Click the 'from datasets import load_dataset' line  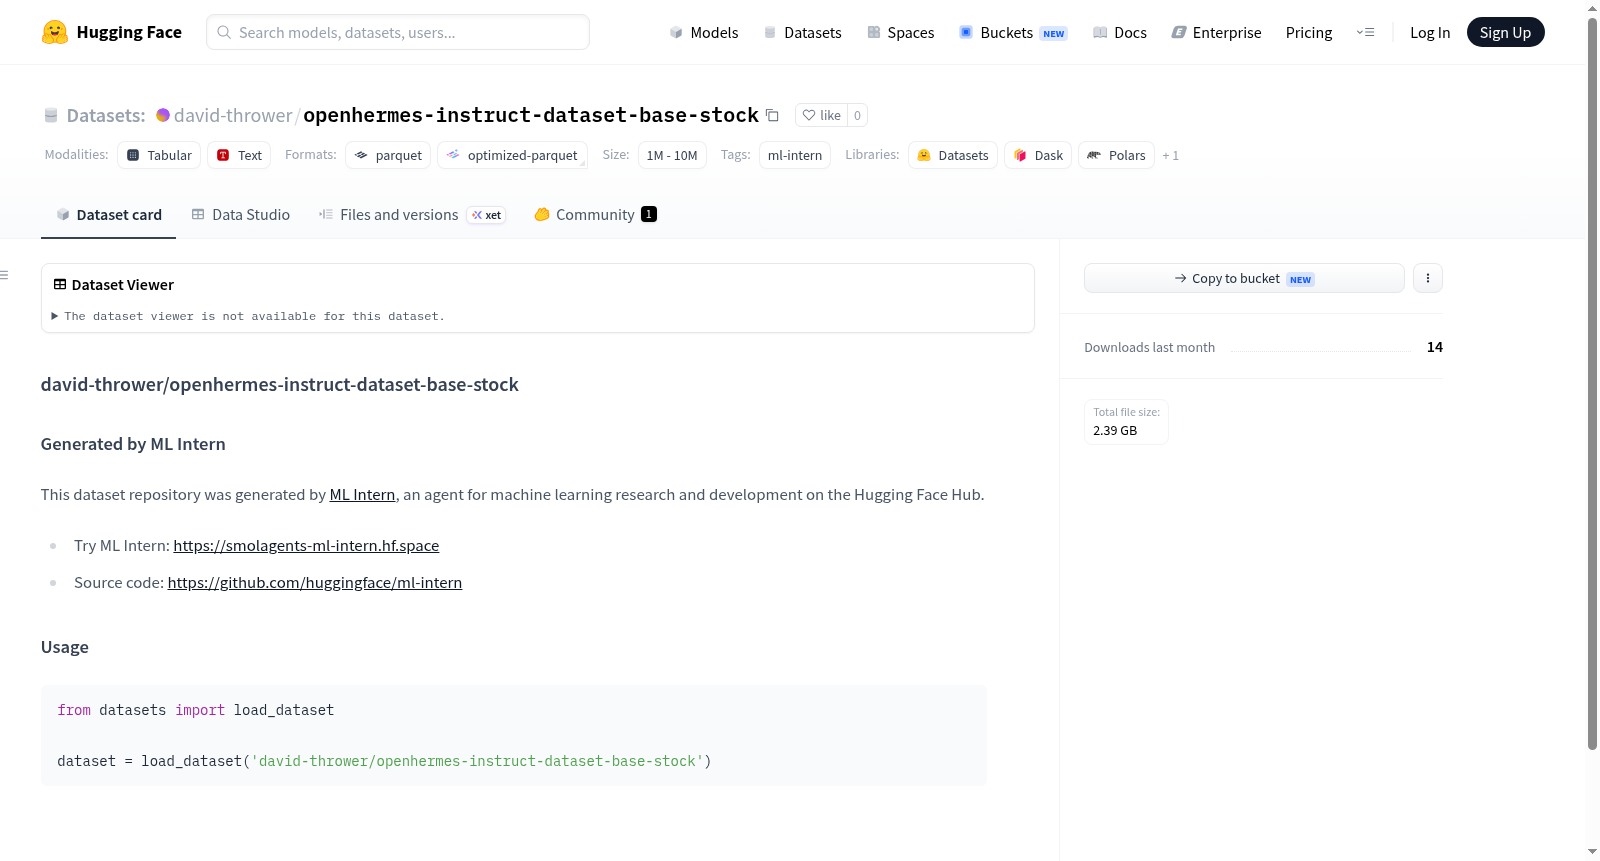tap(196, 710)
